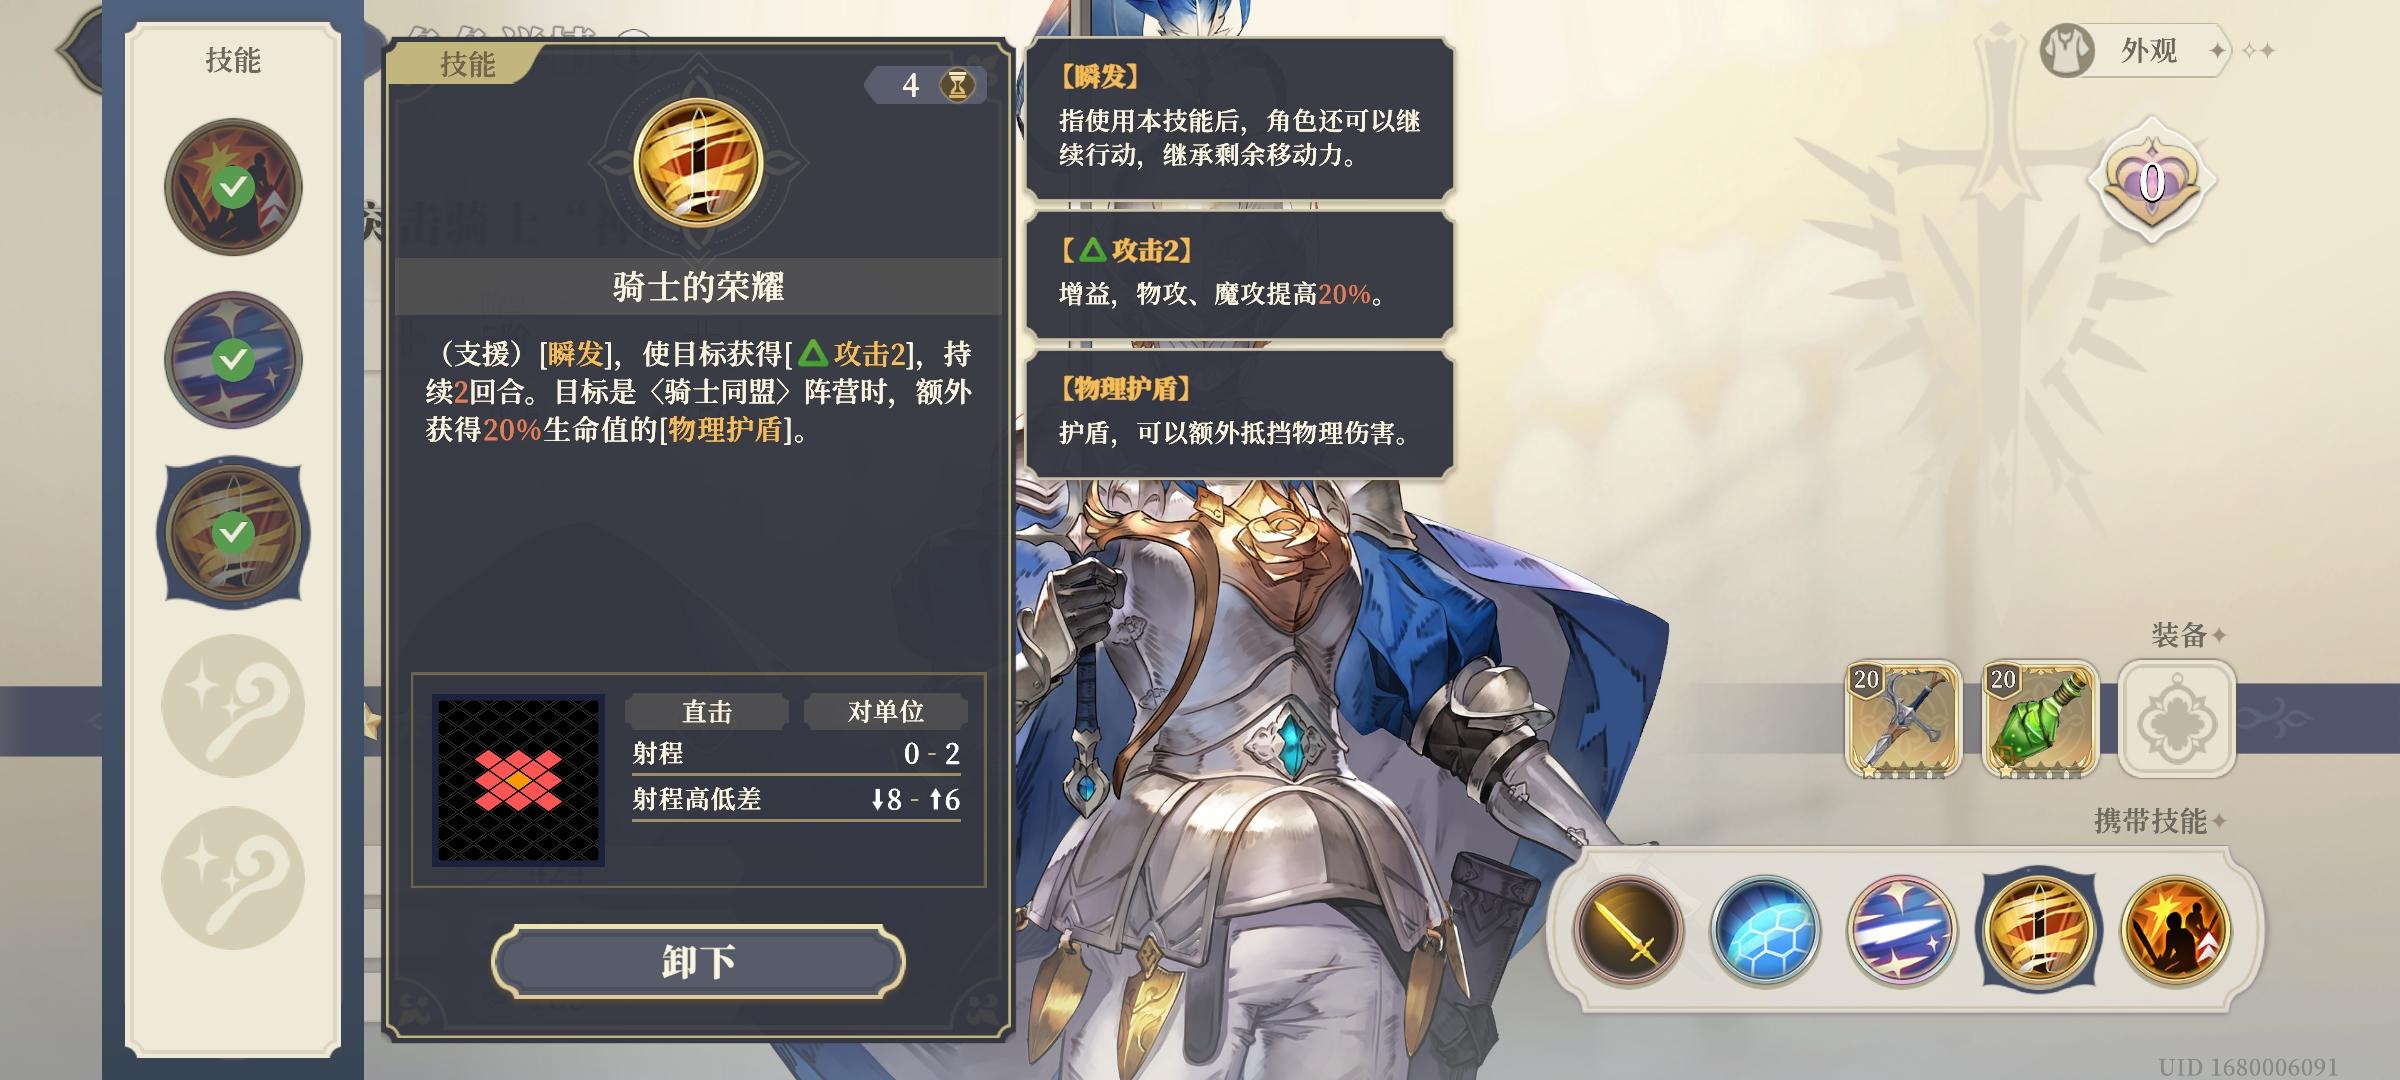Image resolution: width=2400 pixels, height=1080 pixels.
Task: Click the hourglass cooldown indicator
Action: coord(958,85)
